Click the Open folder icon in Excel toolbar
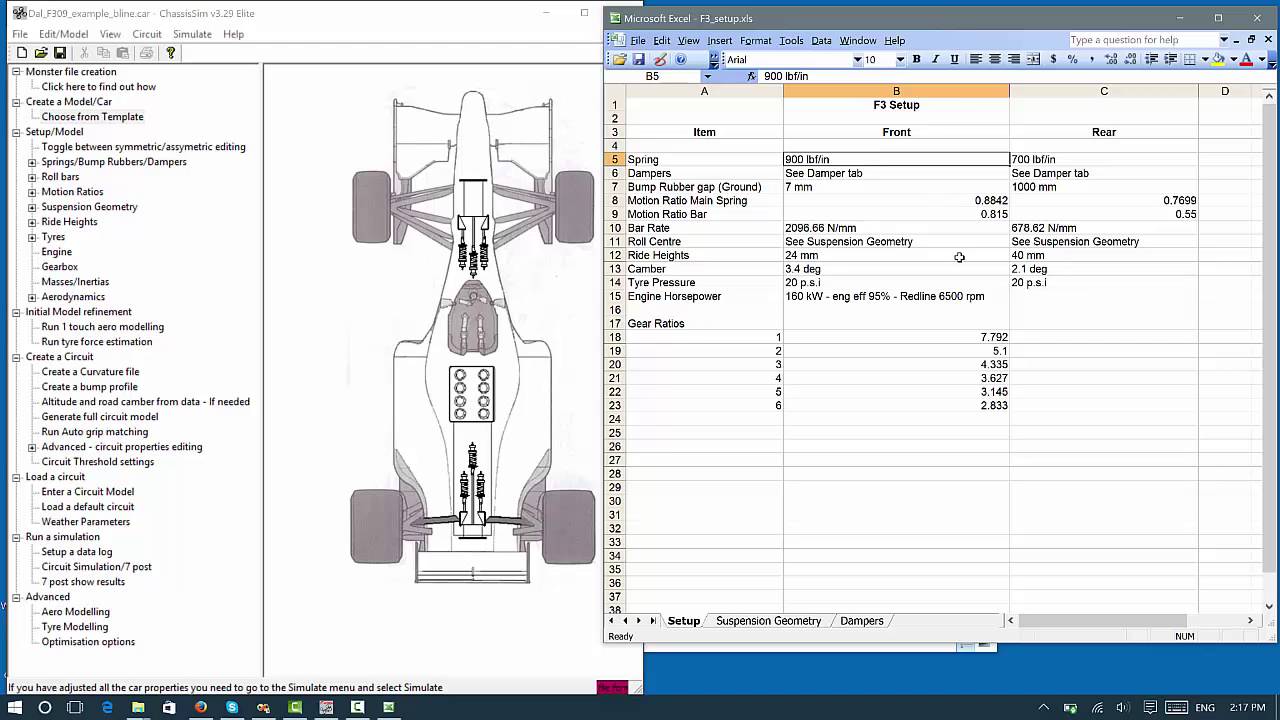1280x720 pixels. click(620, 60)
